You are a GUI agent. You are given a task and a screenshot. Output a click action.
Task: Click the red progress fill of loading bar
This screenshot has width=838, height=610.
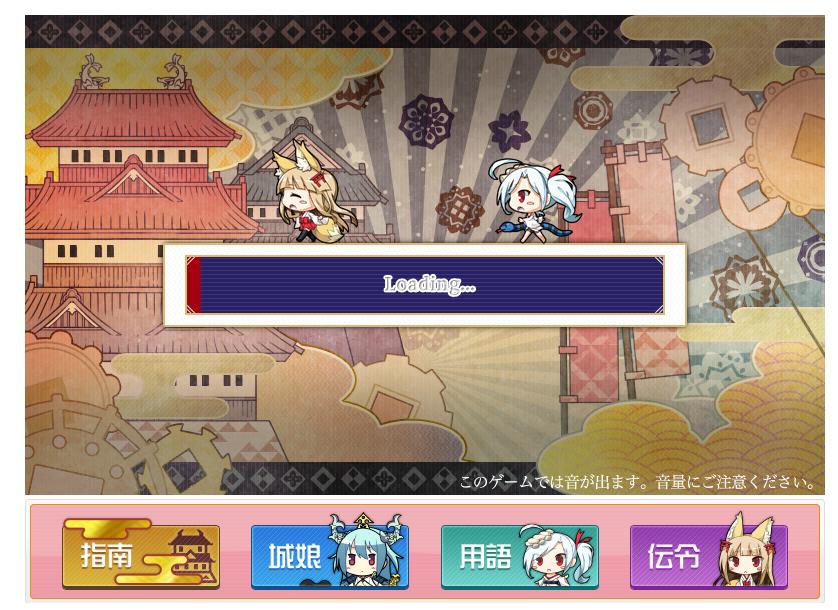(193, 284)
